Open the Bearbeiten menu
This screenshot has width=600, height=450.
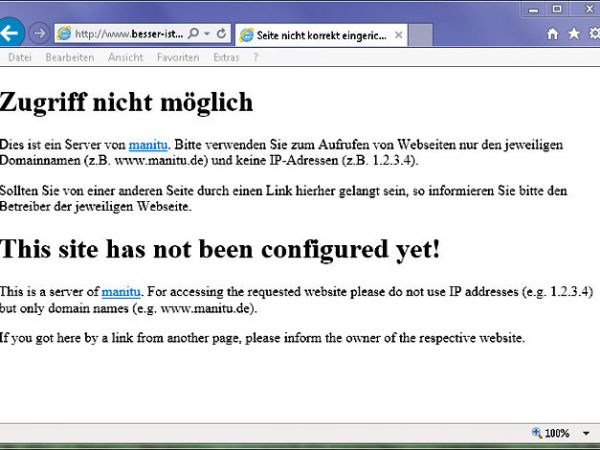[70, 57]
